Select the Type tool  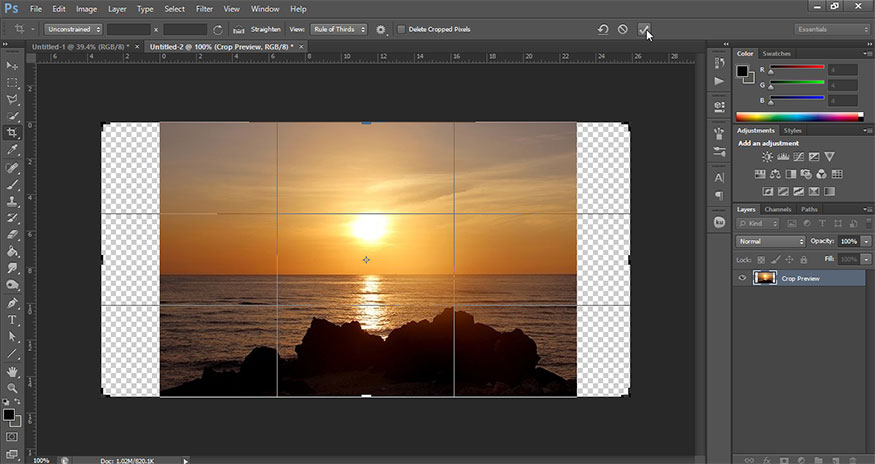[13, 320]
